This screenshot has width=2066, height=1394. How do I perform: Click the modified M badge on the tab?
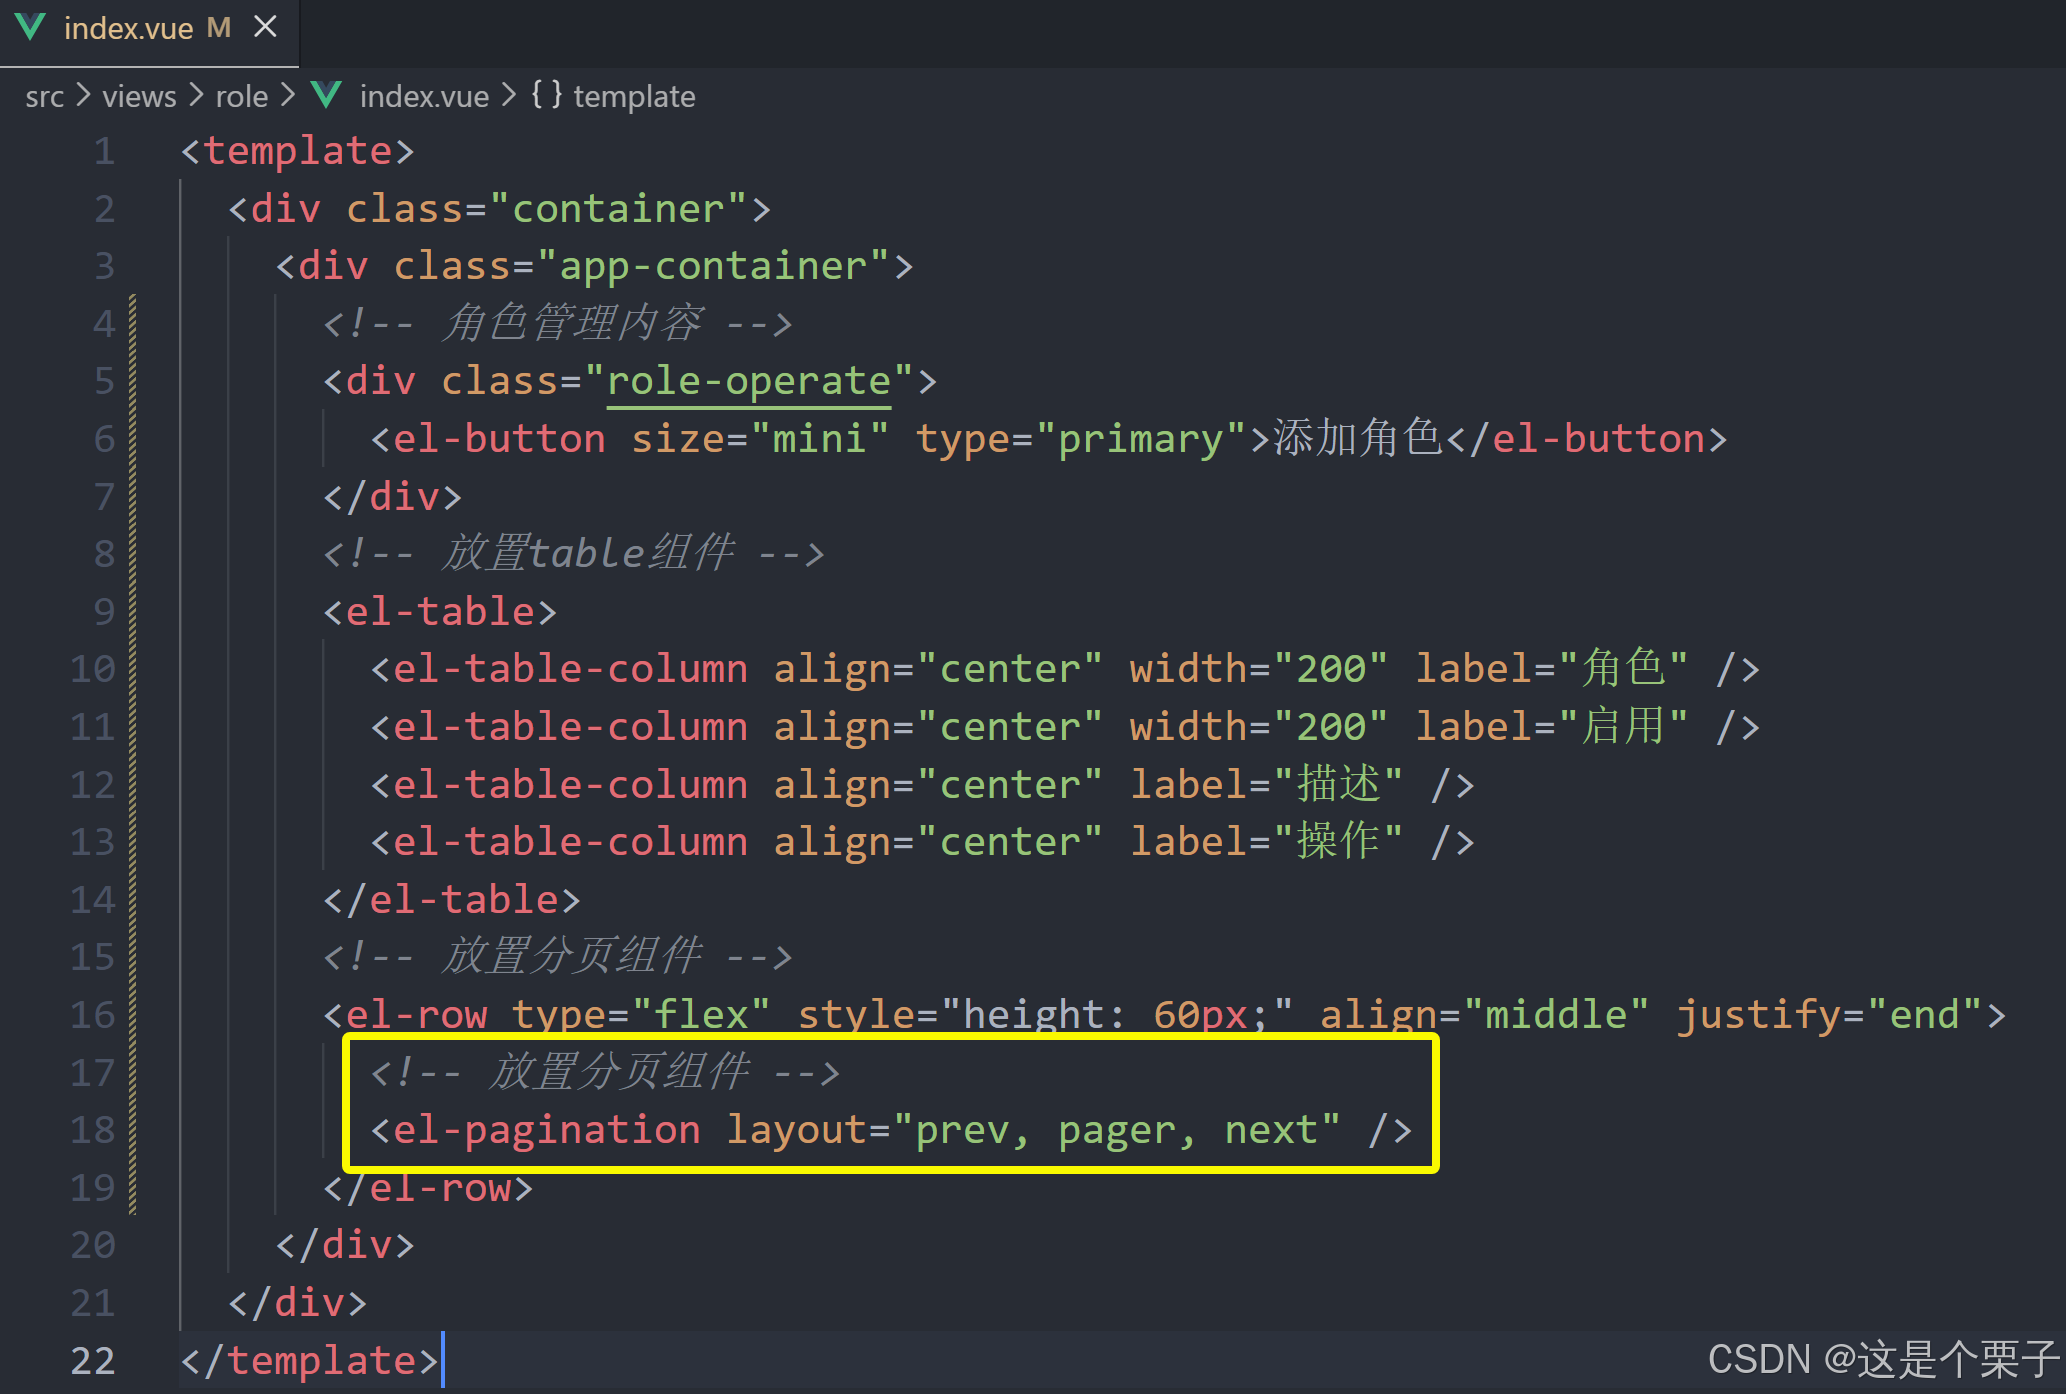click(219, 28)
